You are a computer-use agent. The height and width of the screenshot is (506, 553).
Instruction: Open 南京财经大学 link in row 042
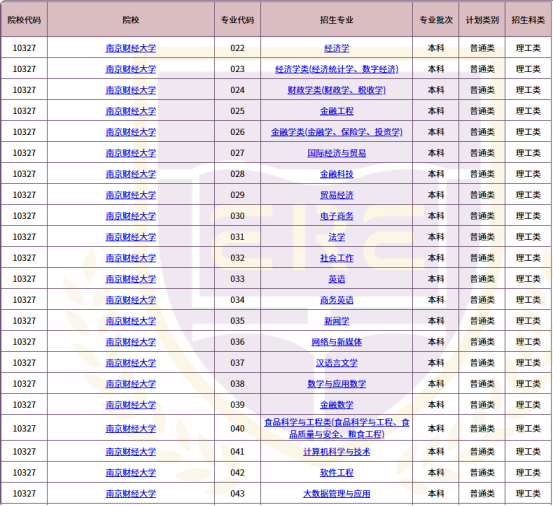[x=130, y=473]
